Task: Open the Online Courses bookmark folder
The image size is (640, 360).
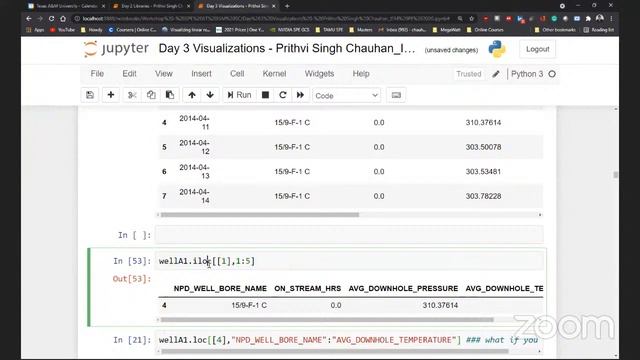Action: [x=485, y=30]
